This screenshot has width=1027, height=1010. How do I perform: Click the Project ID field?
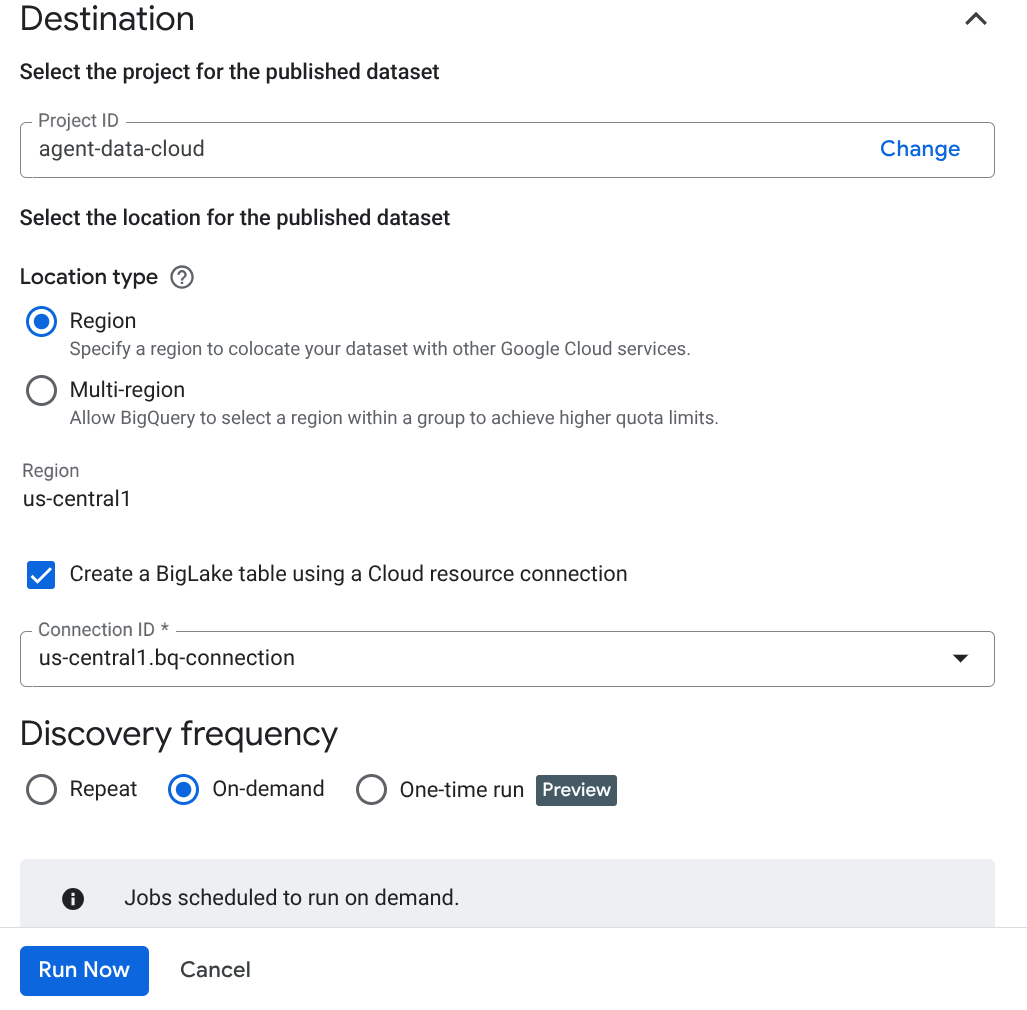coord(507,149)
